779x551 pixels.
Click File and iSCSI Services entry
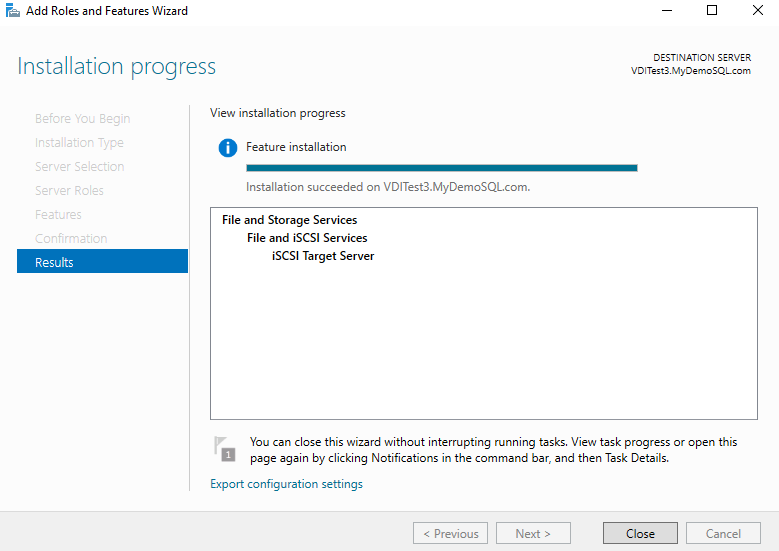click(307, 238)
